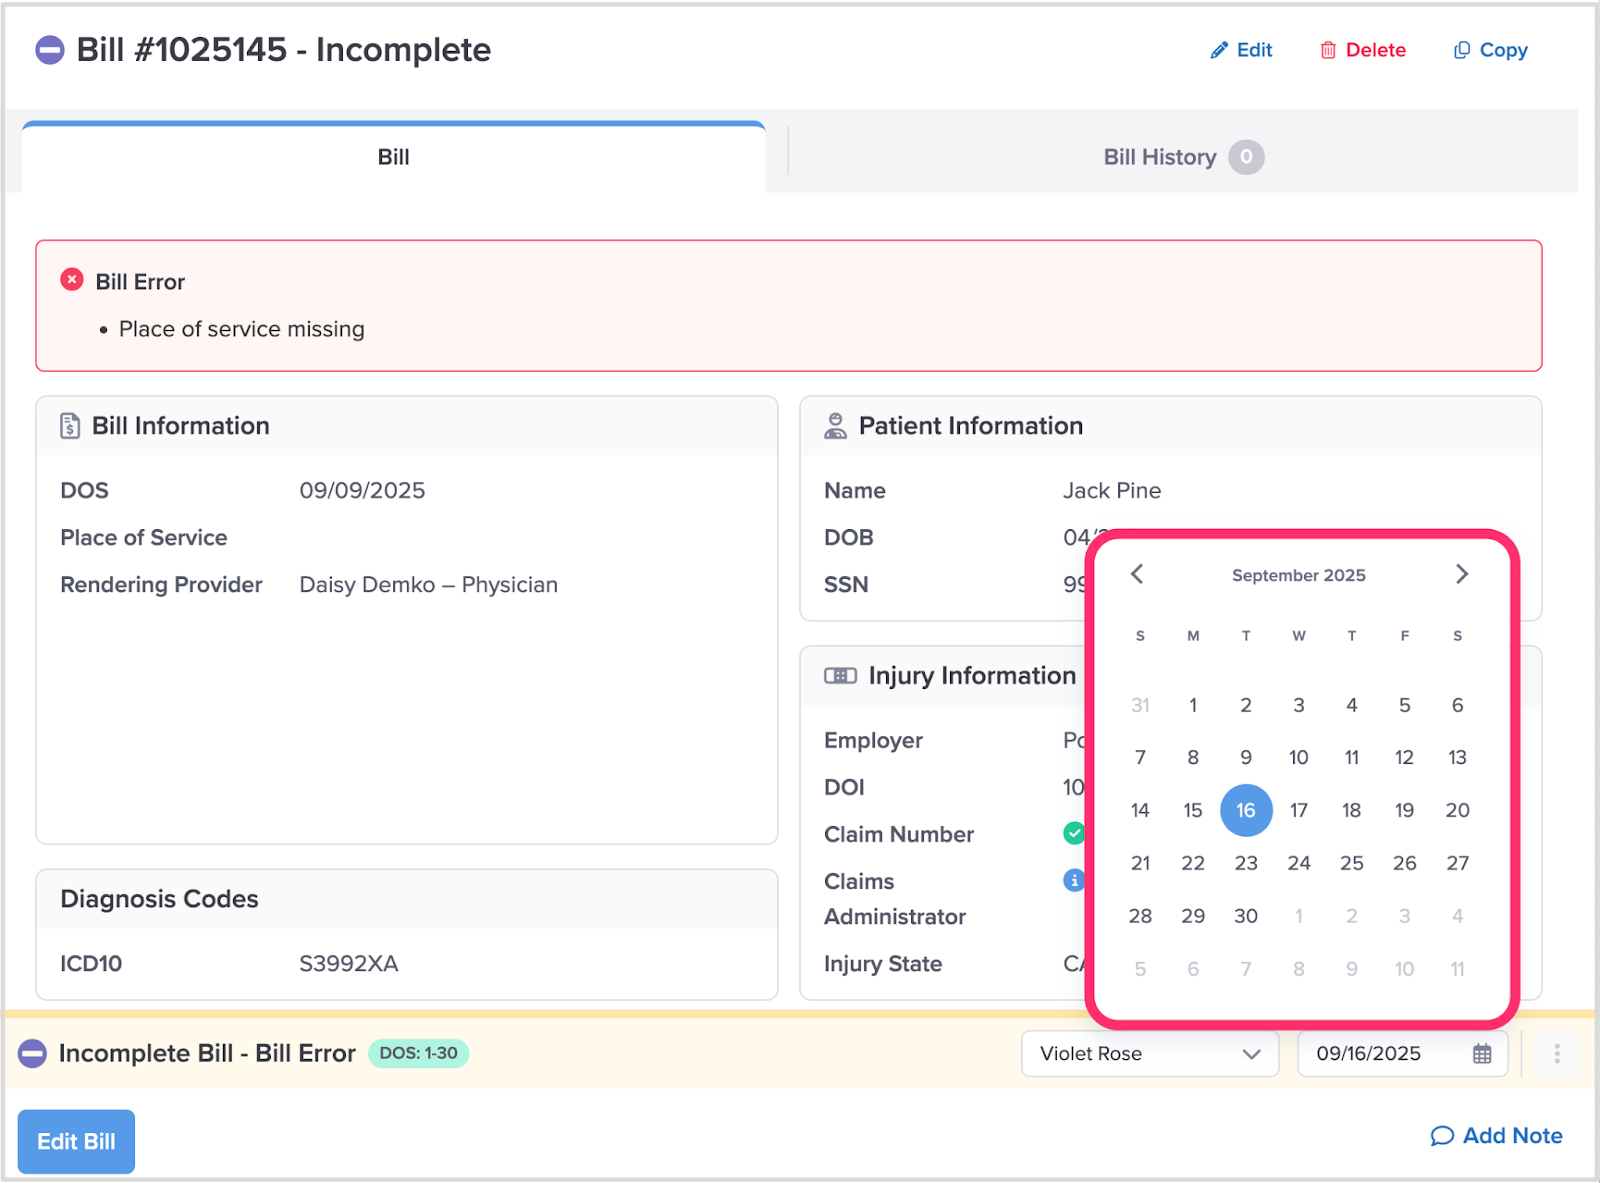Click the 09/16/2025 date input field

1380,1054
